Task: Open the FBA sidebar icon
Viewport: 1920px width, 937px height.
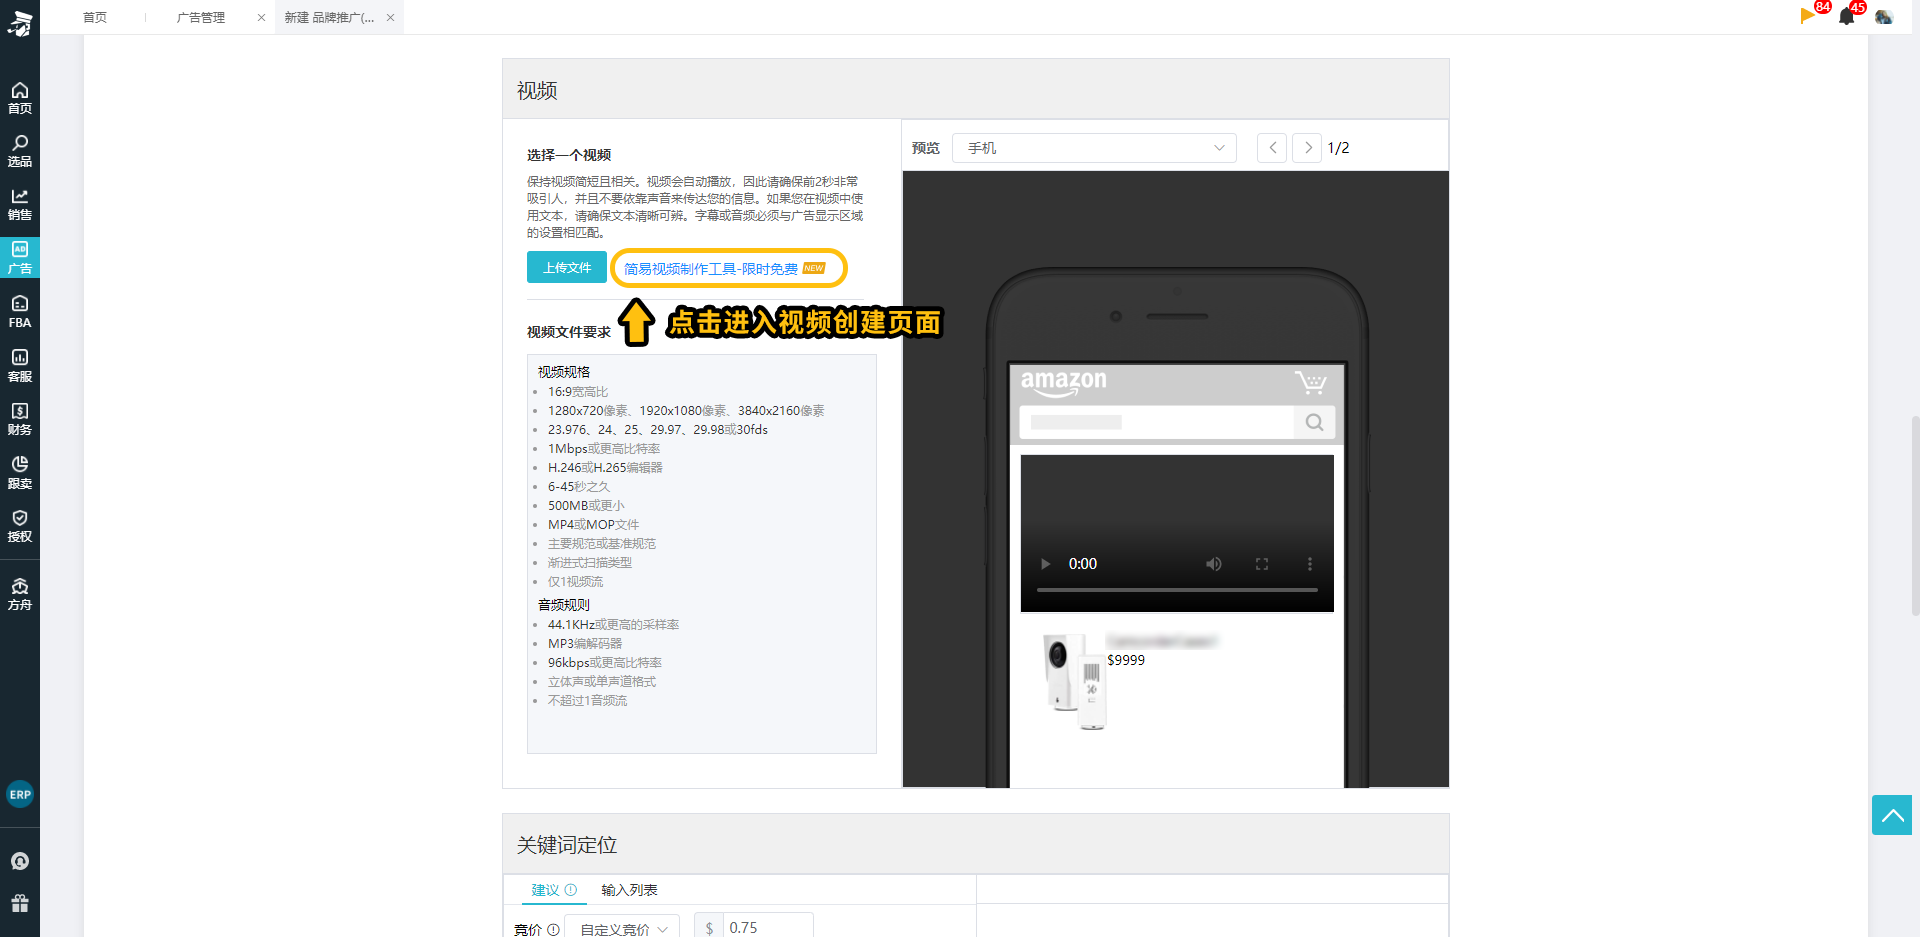Action: [x=20, y=312]
